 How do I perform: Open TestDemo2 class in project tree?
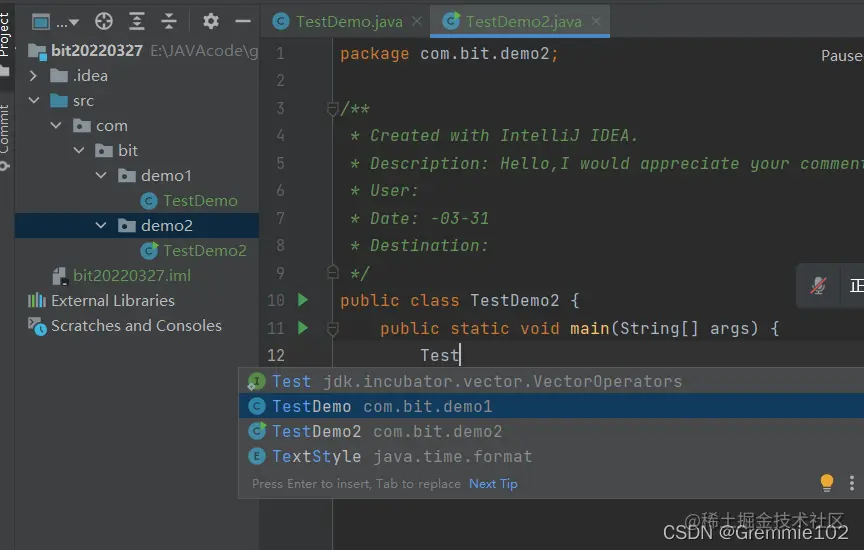pos(204,251)
